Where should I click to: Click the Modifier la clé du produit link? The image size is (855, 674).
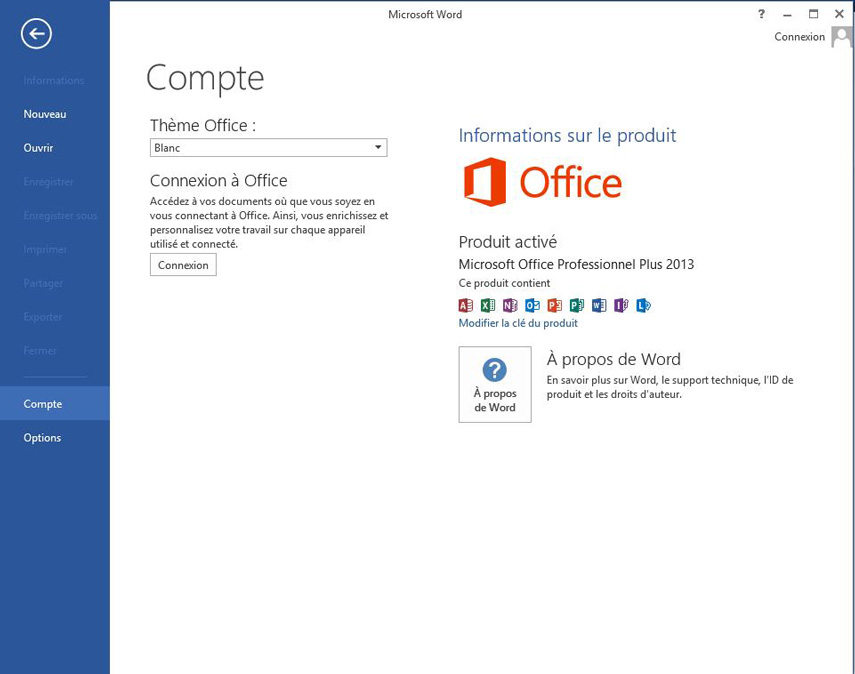pos(518,323)
